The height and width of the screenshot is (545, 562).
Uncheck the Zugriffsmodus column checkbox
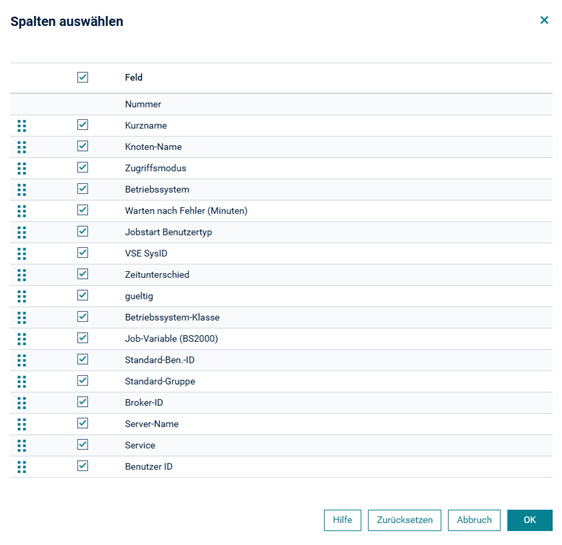pos(82,167)
